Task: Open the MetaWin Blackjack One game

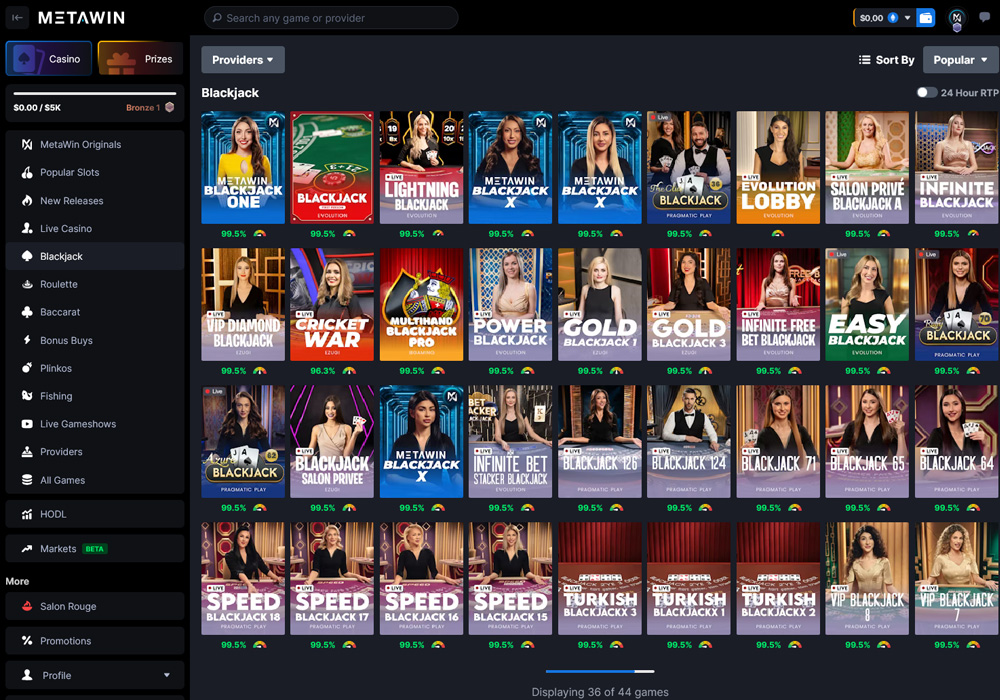Action: coord(243,168)
